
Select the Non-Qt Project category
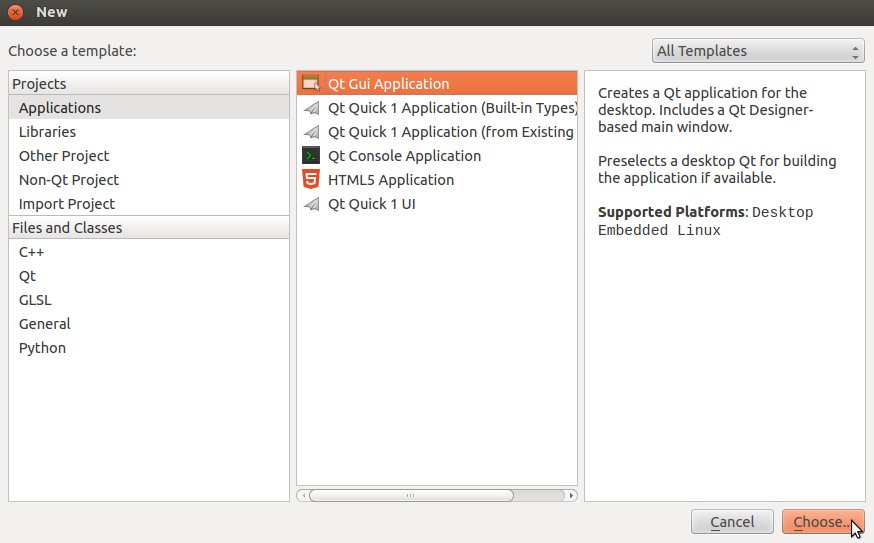149,180
